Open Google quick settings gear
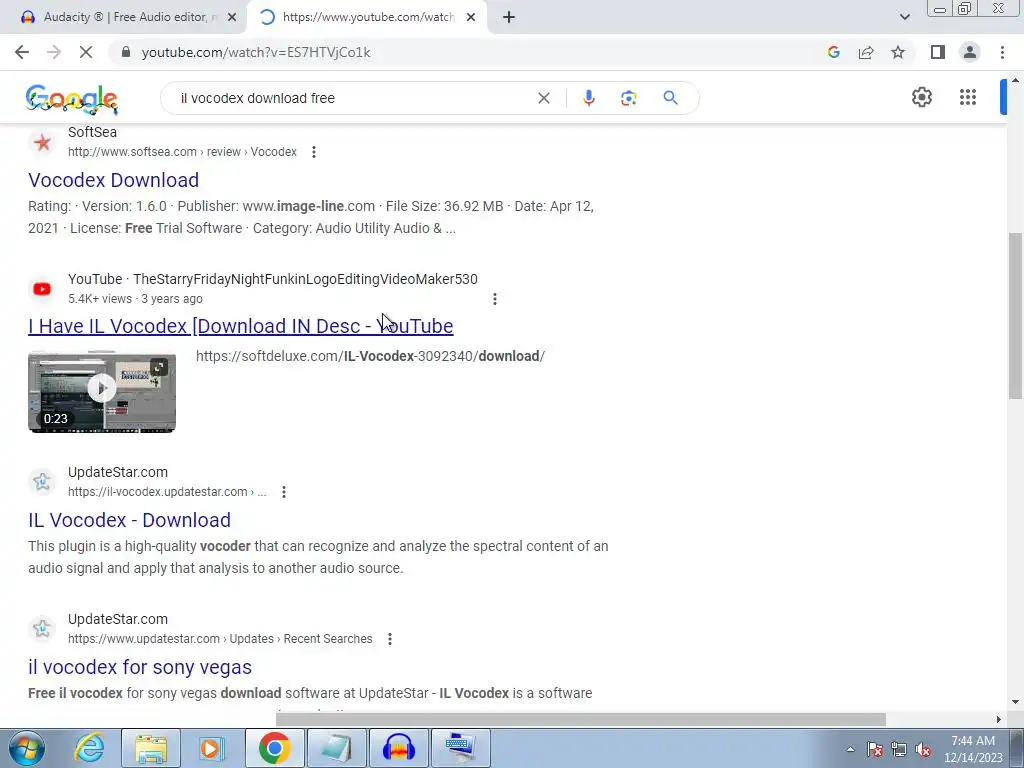 (921, 97)
